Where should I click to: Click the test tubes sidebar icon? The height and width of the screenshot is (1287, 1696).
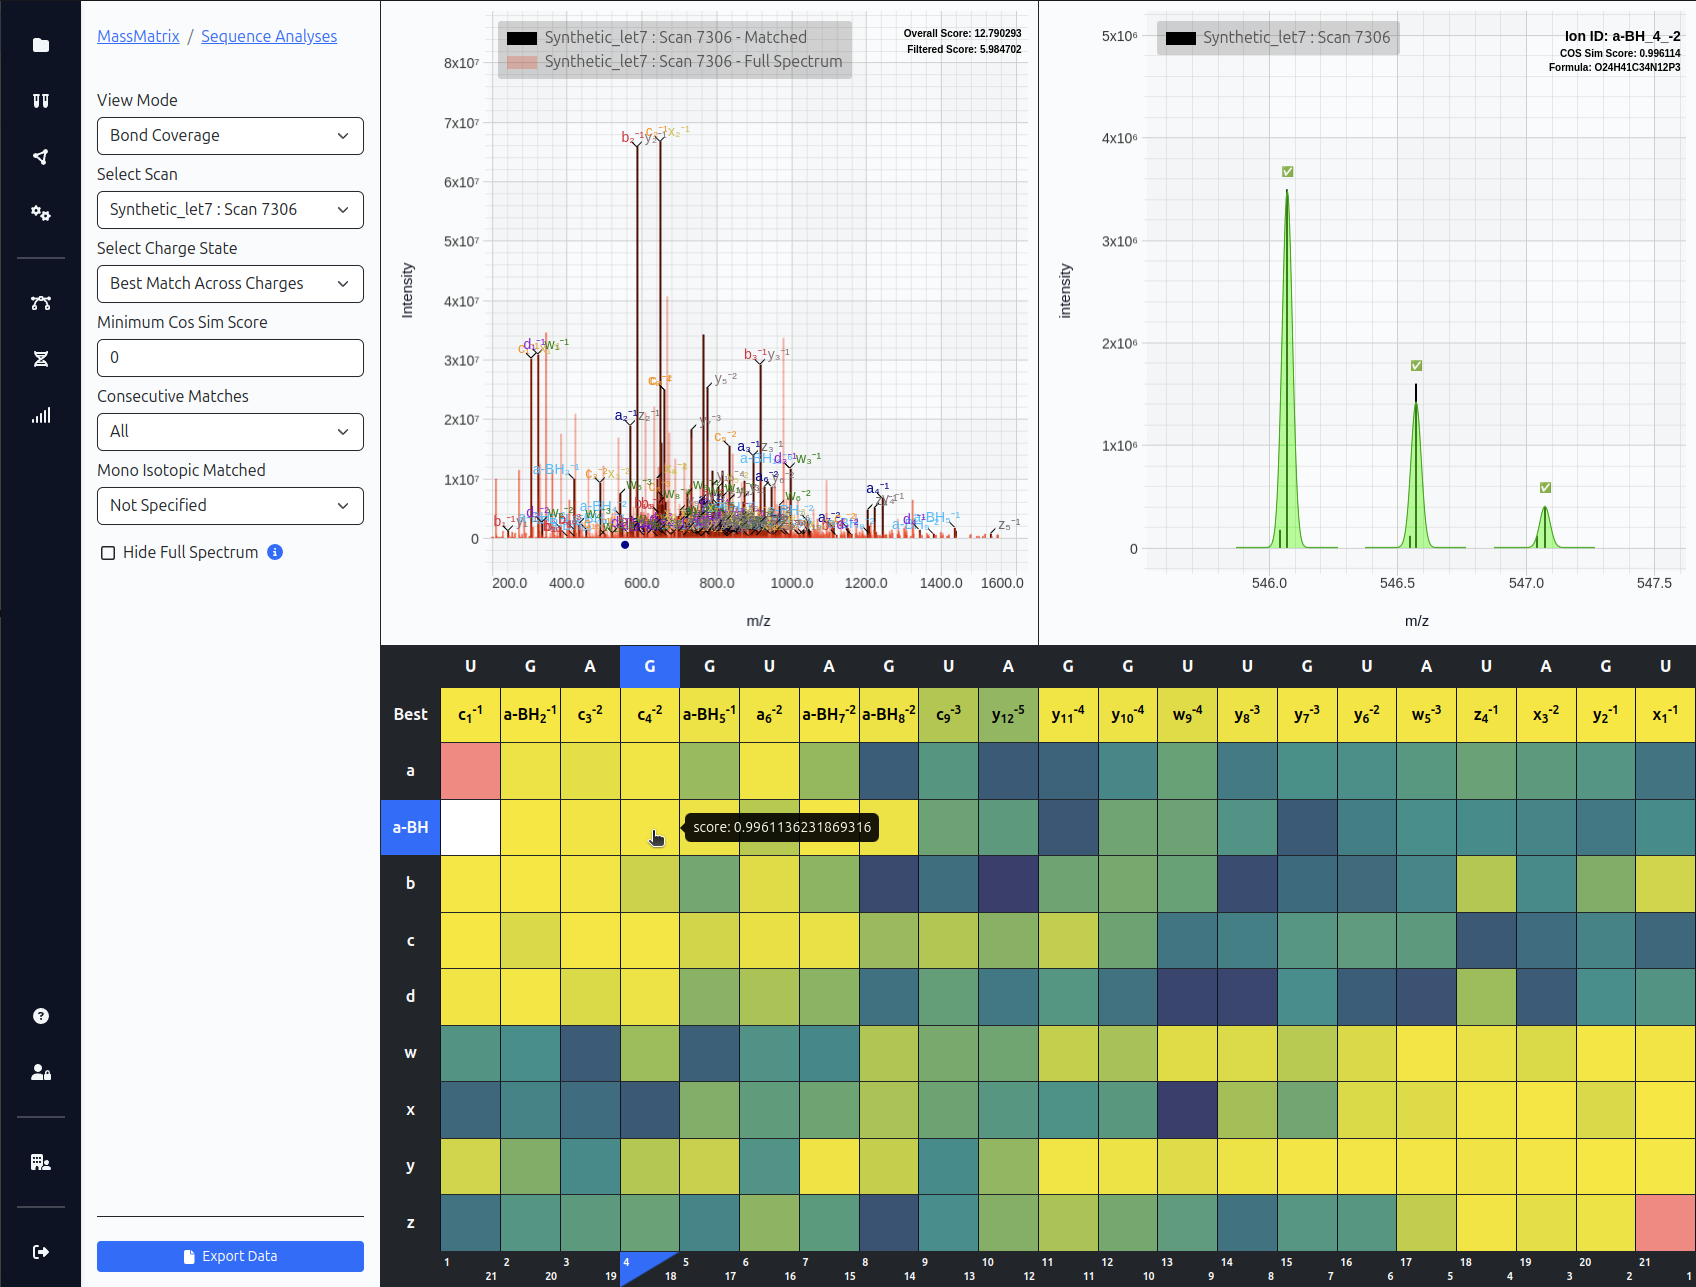[x=41, y=101]
